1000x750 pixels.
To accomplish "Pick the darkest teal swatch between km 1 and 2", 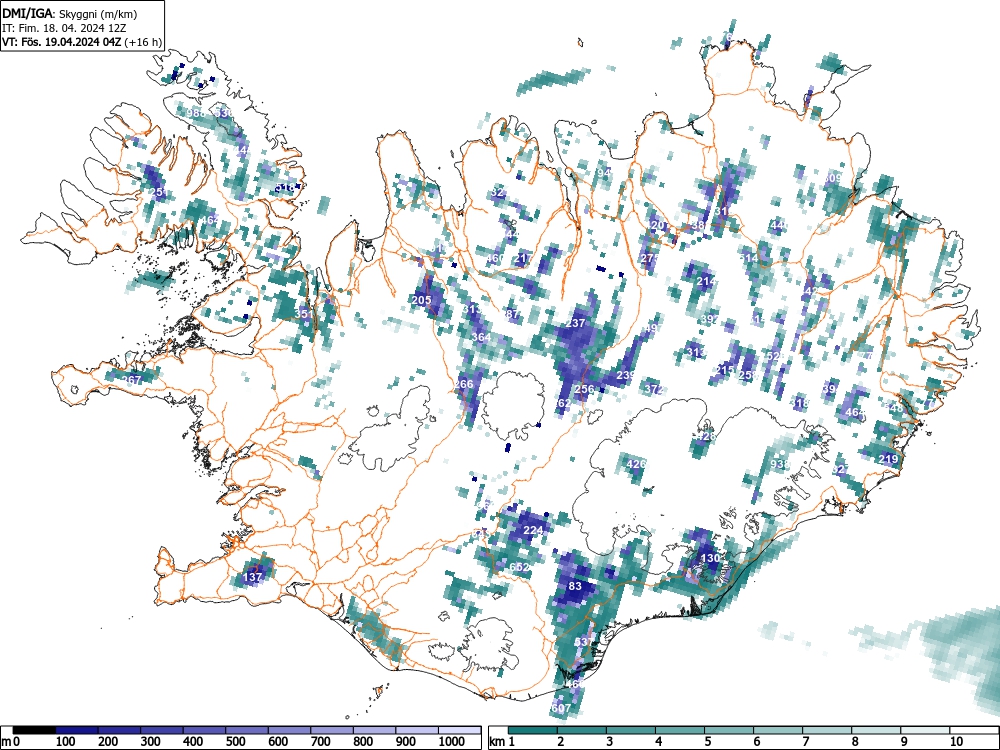I will click(x=533, y=730).
